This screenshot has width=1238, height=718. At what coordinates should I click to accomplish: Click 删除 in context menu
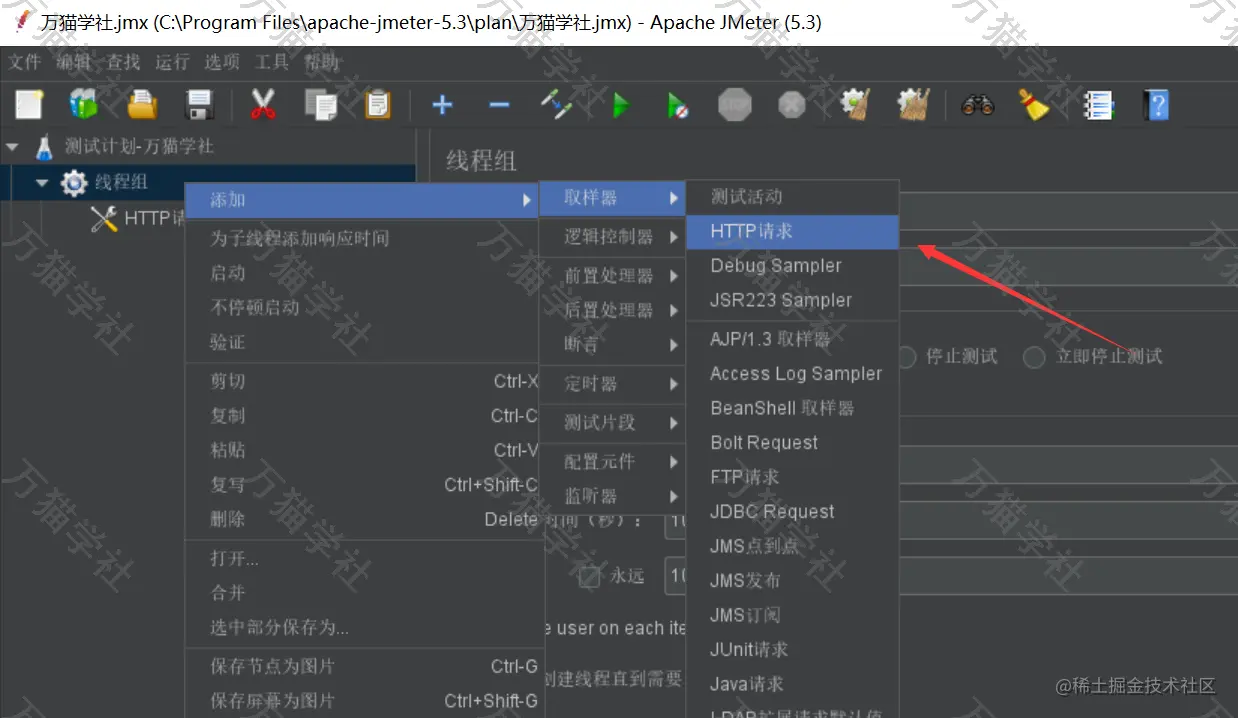click(x=362, y=520)
